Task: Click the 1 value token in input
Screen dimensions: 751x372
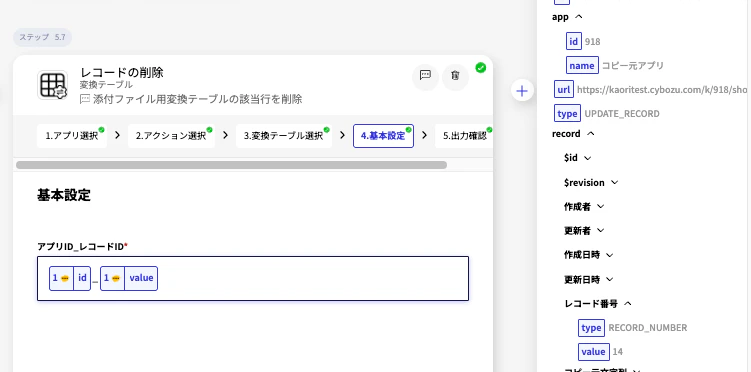Action: tap(129, 278)
